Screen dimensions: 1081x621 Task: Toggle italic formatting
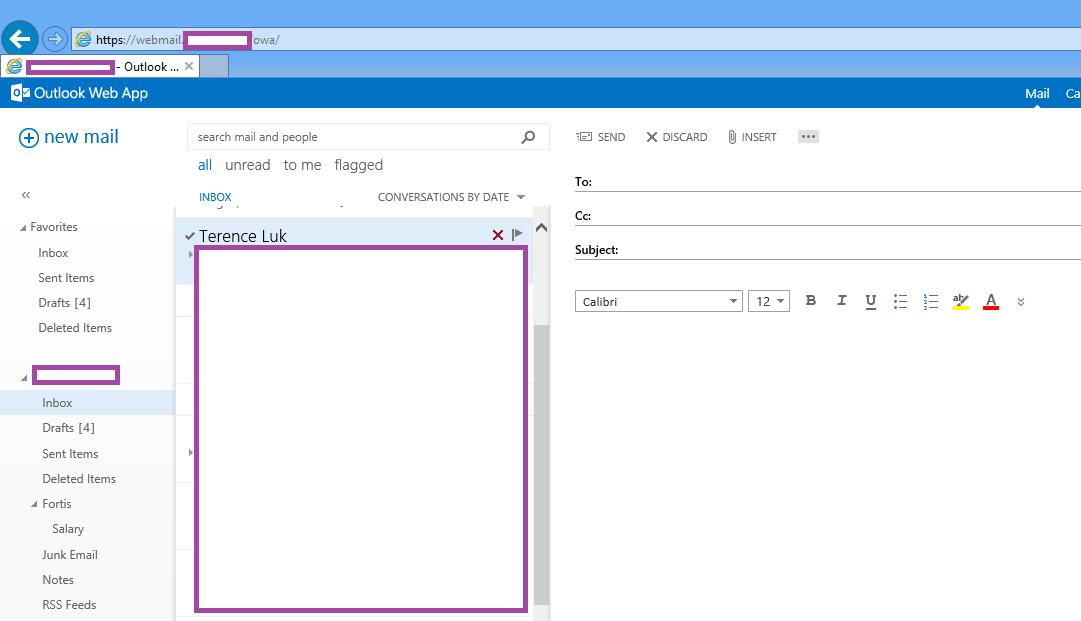tap(841, 301)
